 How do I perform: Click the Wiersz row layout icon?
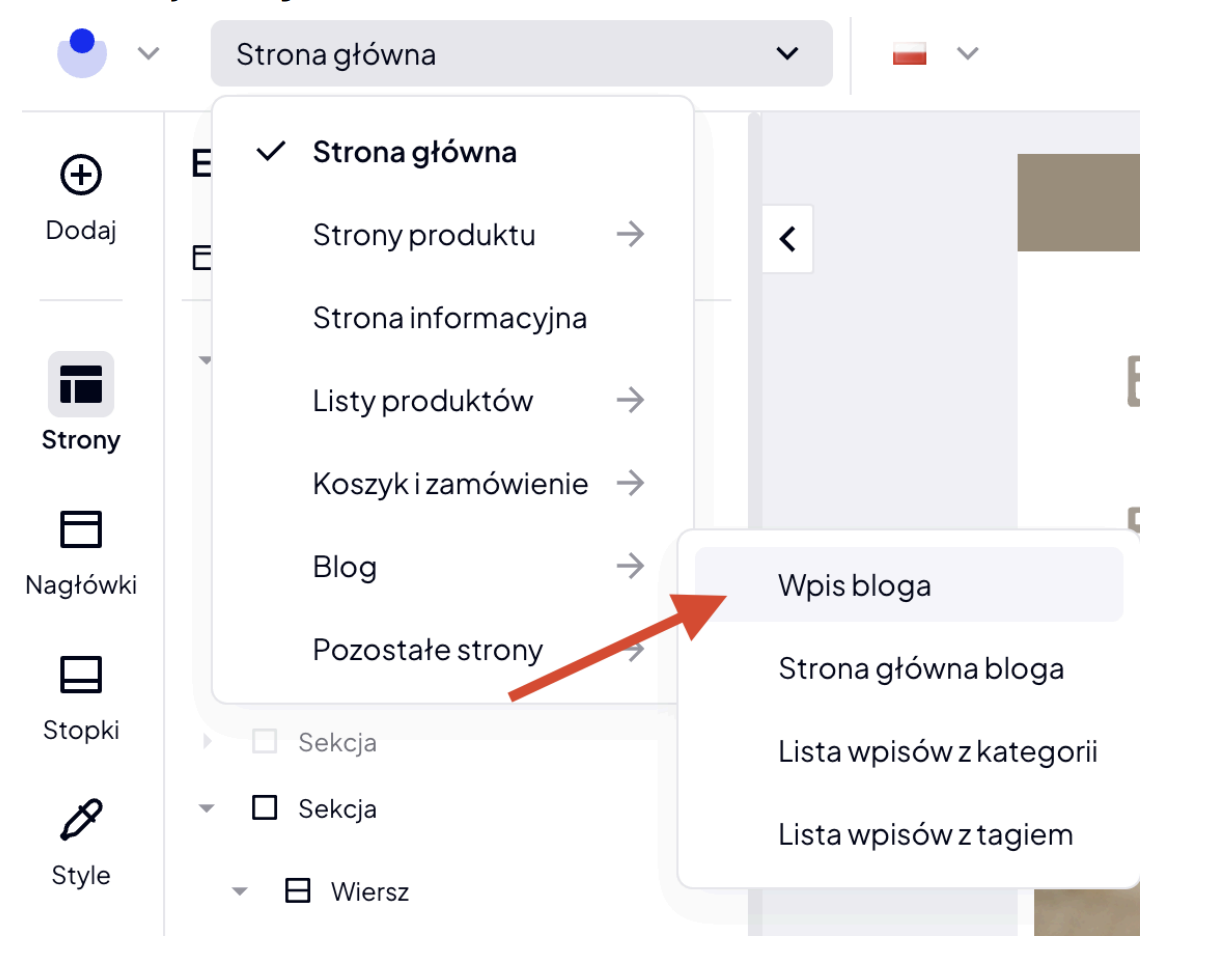click(x=297, y=890)
